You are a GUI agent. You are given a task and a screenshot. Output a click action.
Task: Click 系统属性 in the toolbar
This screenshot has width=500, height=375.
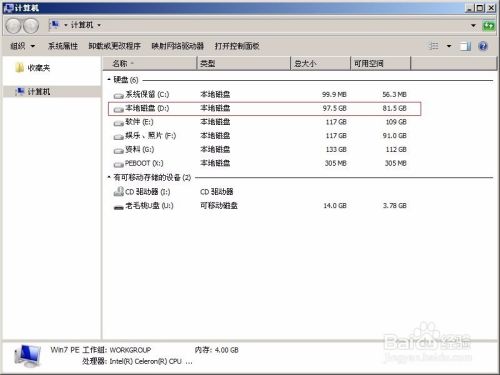[63, 46]
